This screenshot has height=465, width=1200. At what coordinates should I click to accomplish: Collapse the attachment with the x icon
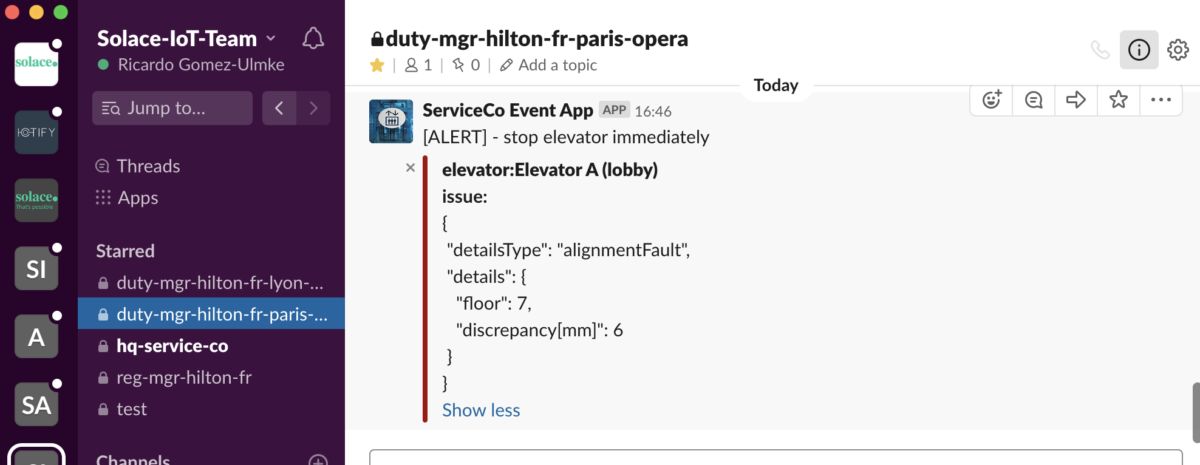[x=410, y=168]
